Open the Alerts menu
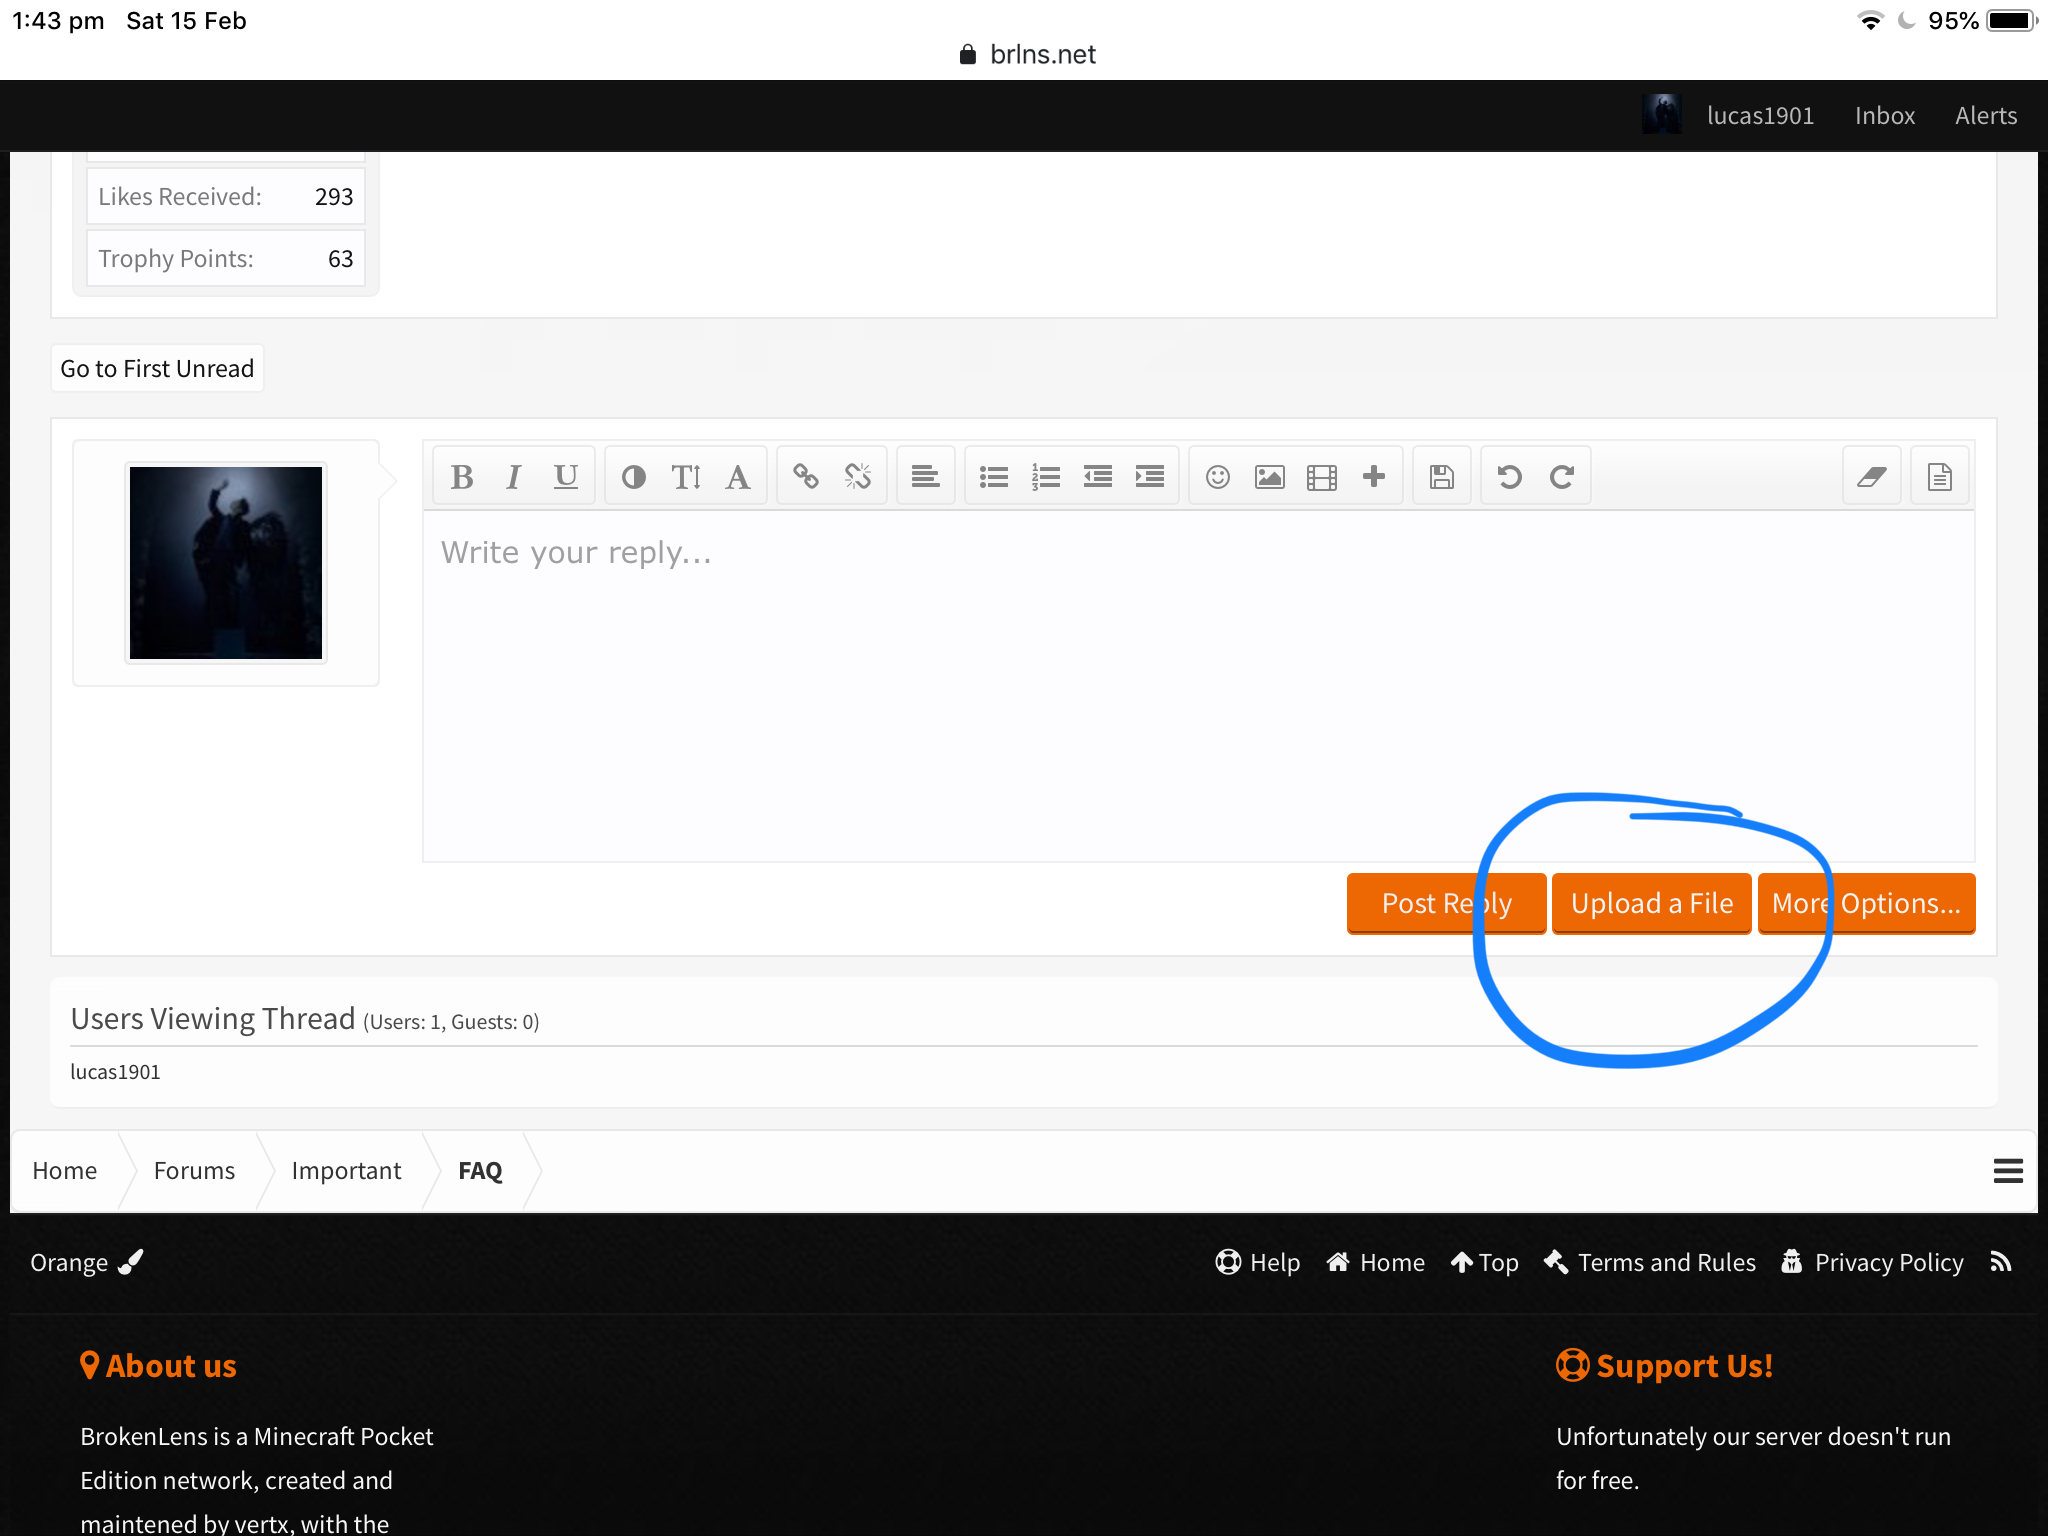 tap(1986, 116)
